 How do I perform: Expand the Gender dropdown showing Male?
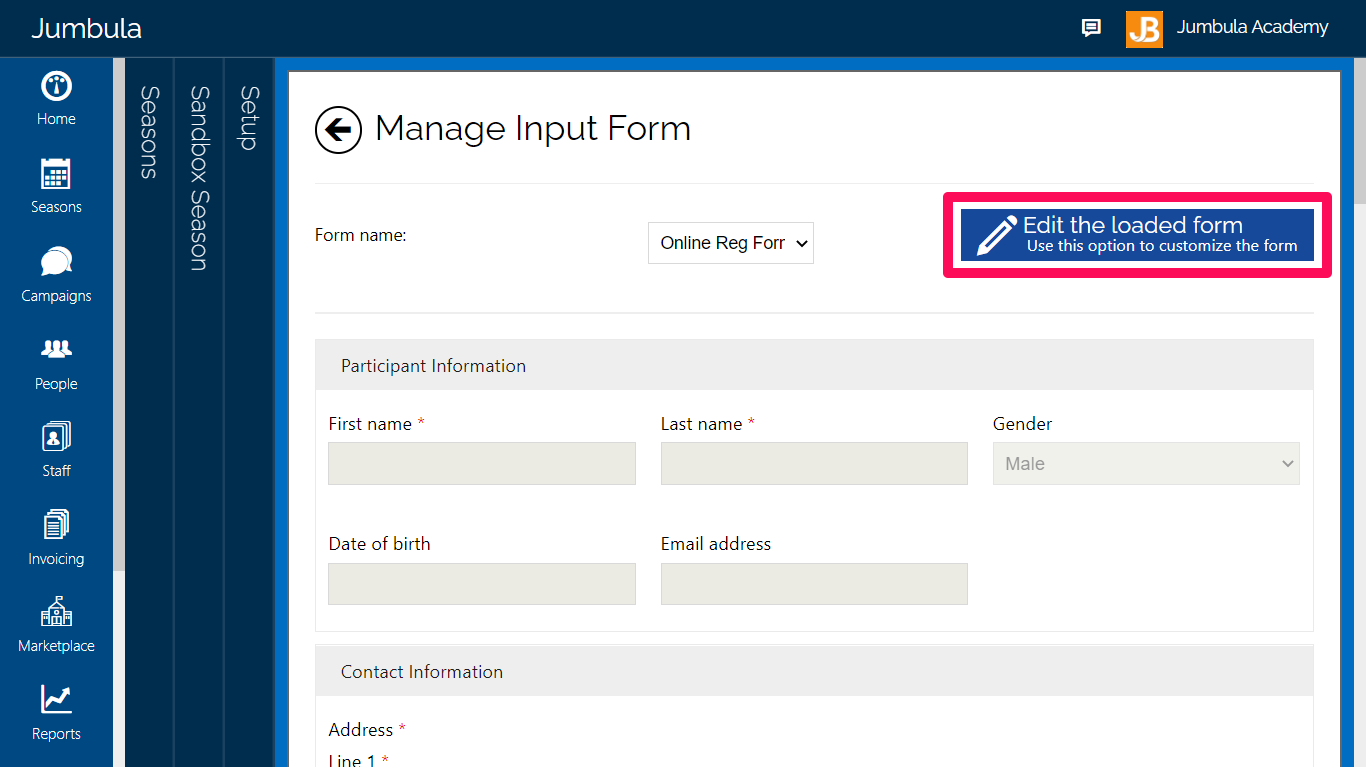(x=1146, y=464)
